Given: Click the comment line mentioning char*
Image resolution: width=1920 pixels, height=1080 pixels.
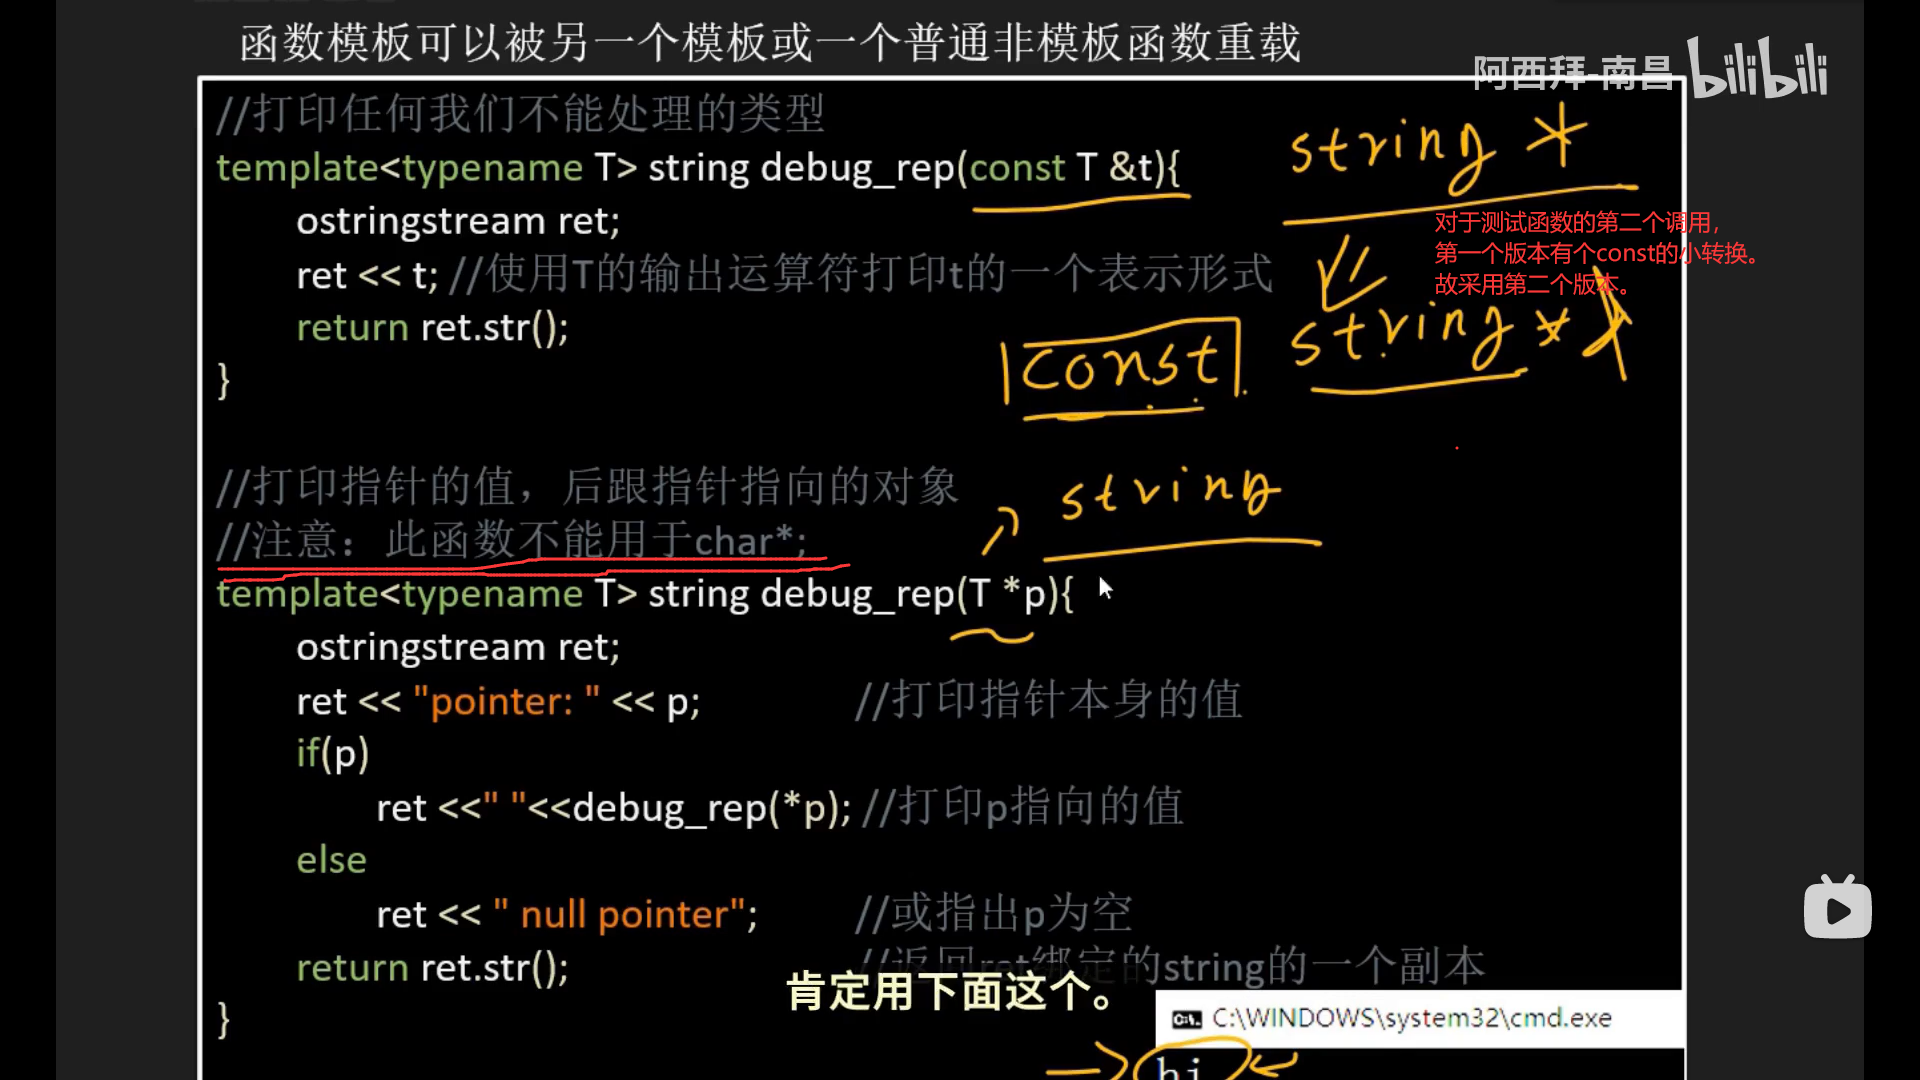Looking at the screenshot, I should (512, 541).
